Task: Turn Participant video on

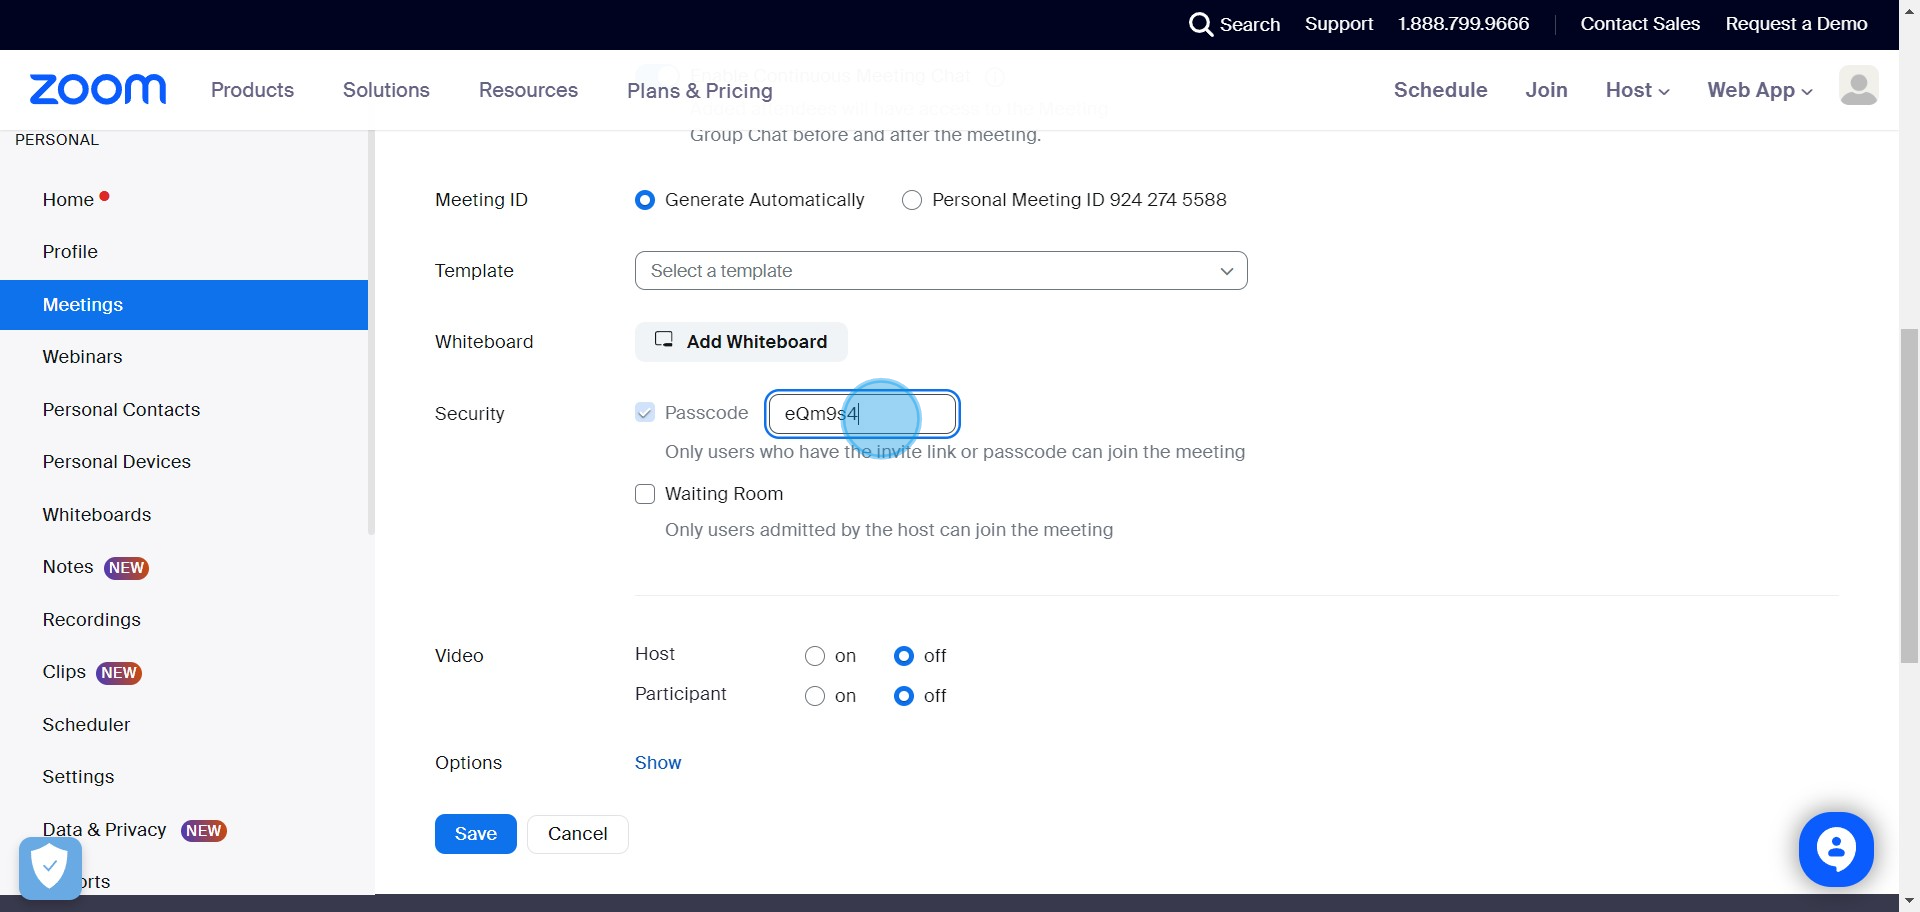Action: [x=815, y=696]
